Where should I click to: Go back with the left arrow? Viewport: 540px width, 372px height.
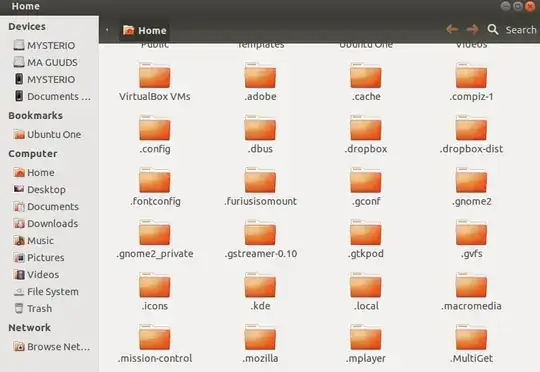452,30
